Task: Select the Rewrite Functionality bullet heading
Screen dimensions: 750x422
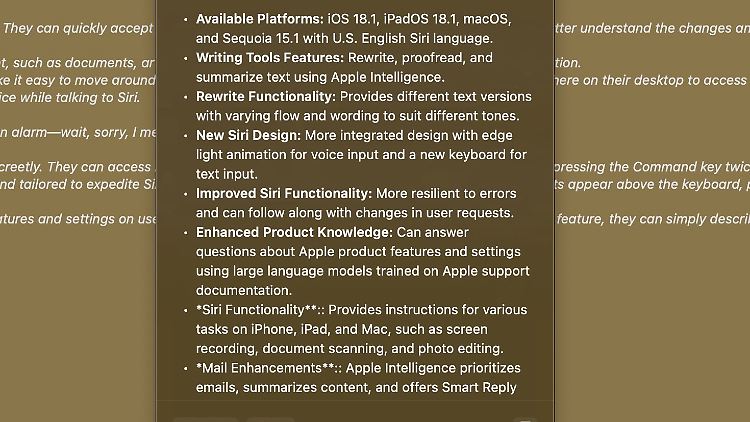Action: [x=266, y=97]
